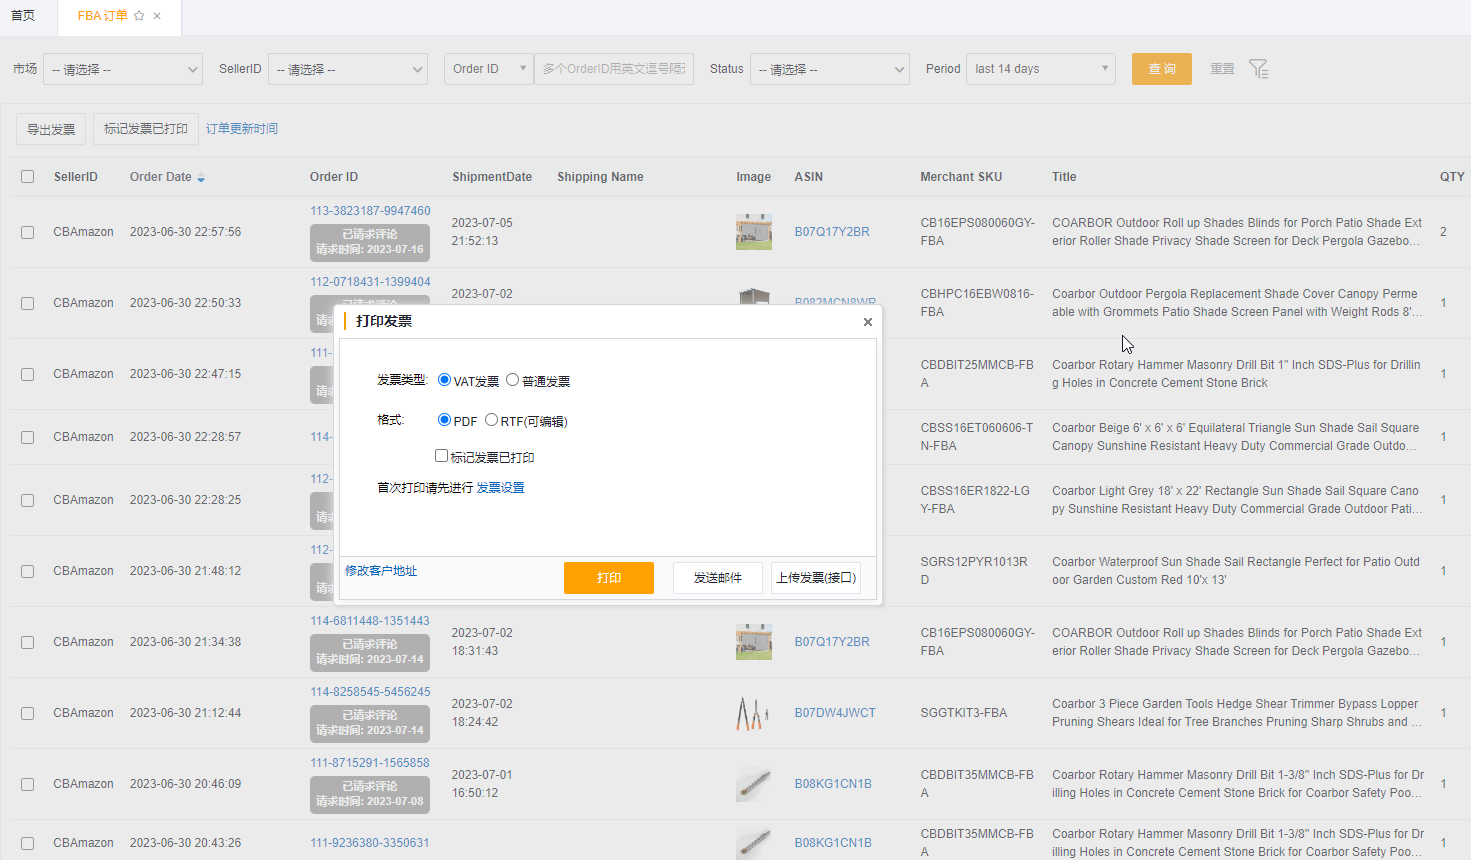Close the FBA订单 tab
Image resolution: width=1471 pixels, height=860 pixels.
(157, 16)
